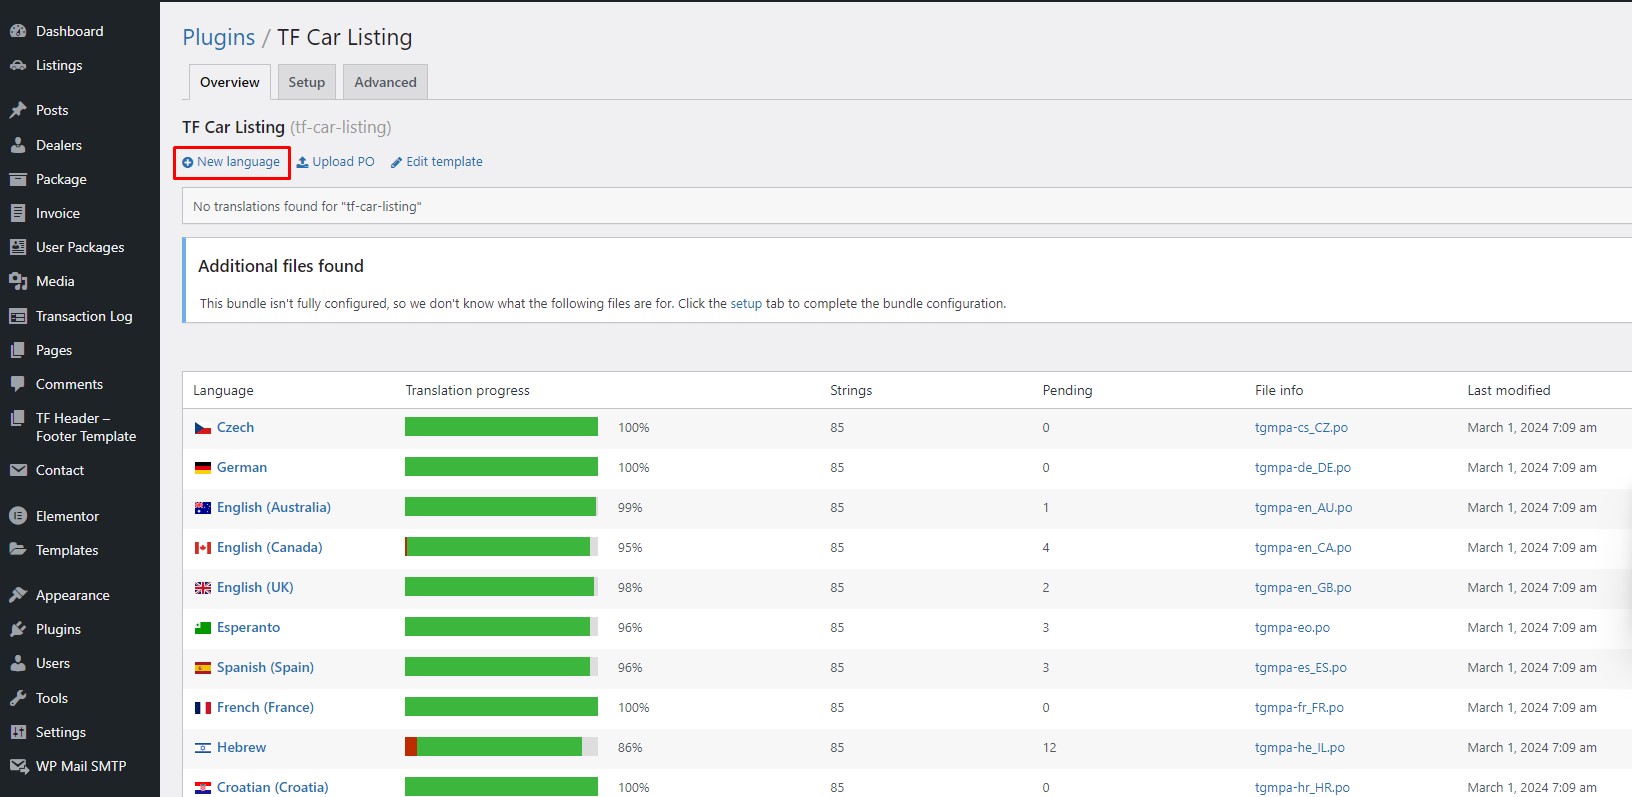Open the Croatian (Croatia) translation
1632x797 pixels.
click(272, 787)
